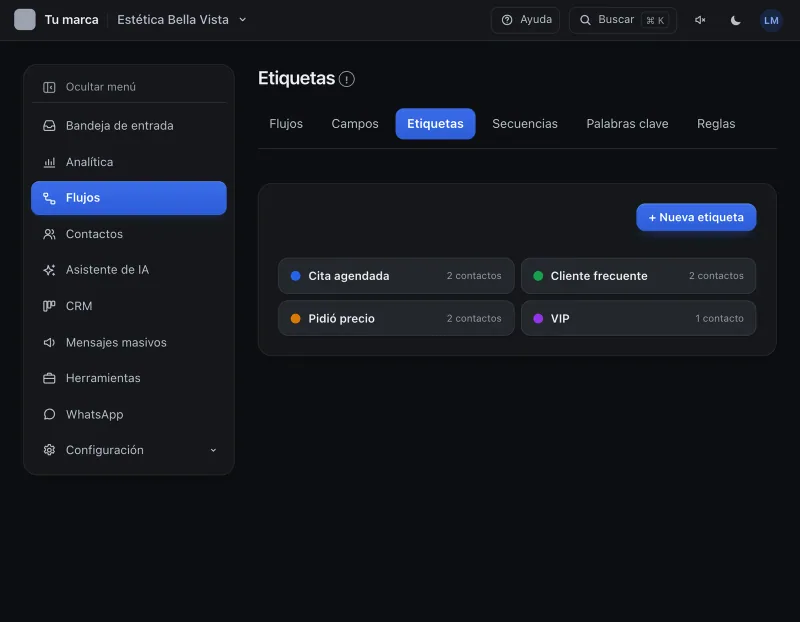Screen dimensions: 800x622
Task: Open the Contactos people icon
Action: (49, 234)
